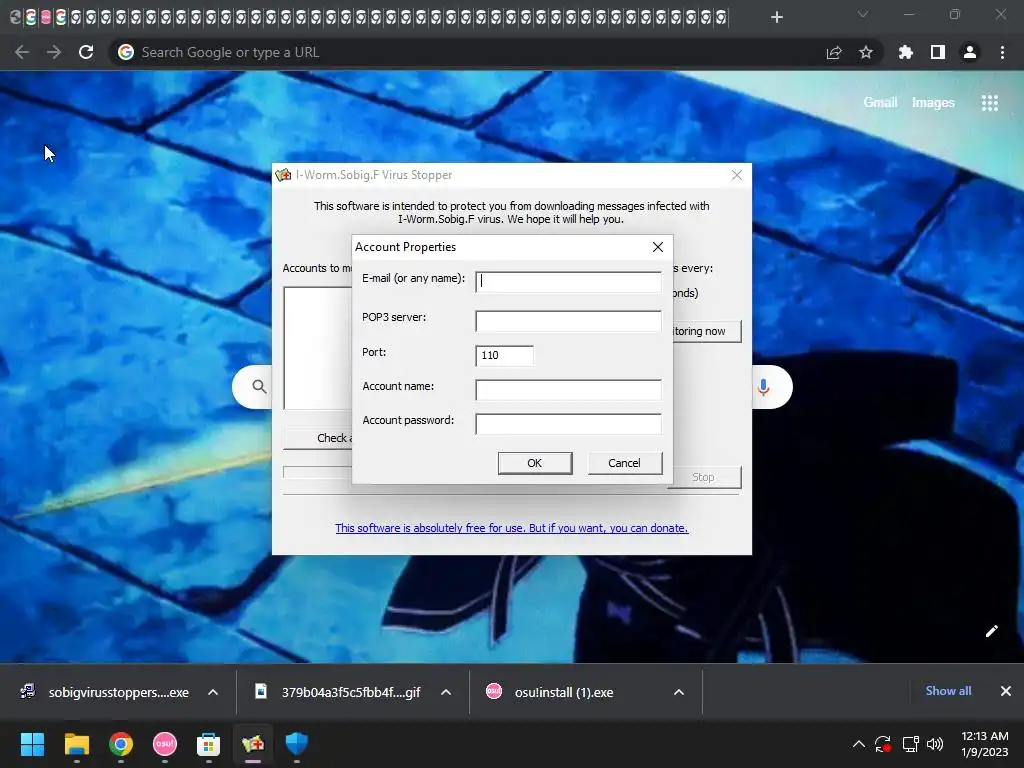Close the Account Properties dialog with X
The height and width of the screenshot is (768, 1024).
658,247
